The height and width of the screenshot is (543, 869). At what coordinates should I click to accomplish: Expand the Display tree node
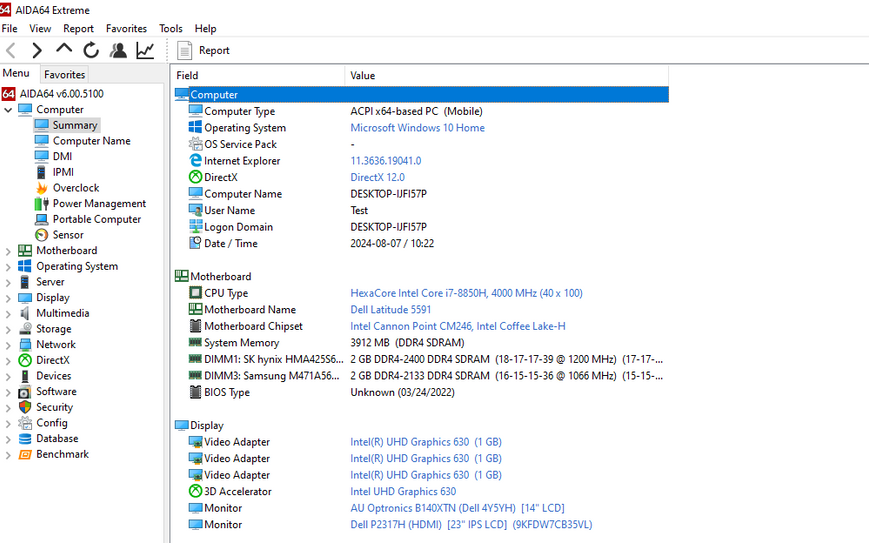(8, 298)
